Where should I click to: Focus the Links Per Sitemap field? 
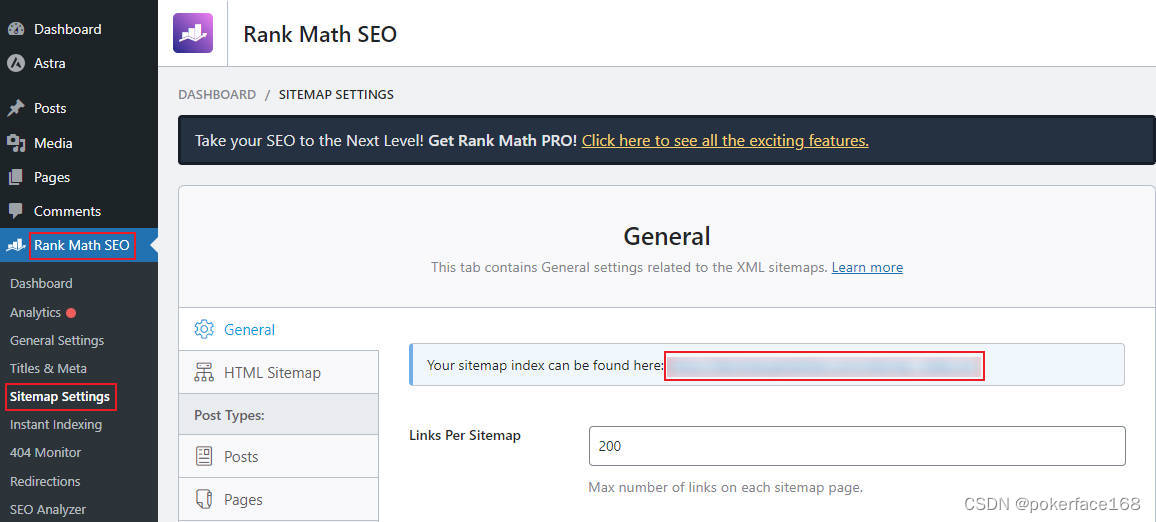(x=857, y=446)
